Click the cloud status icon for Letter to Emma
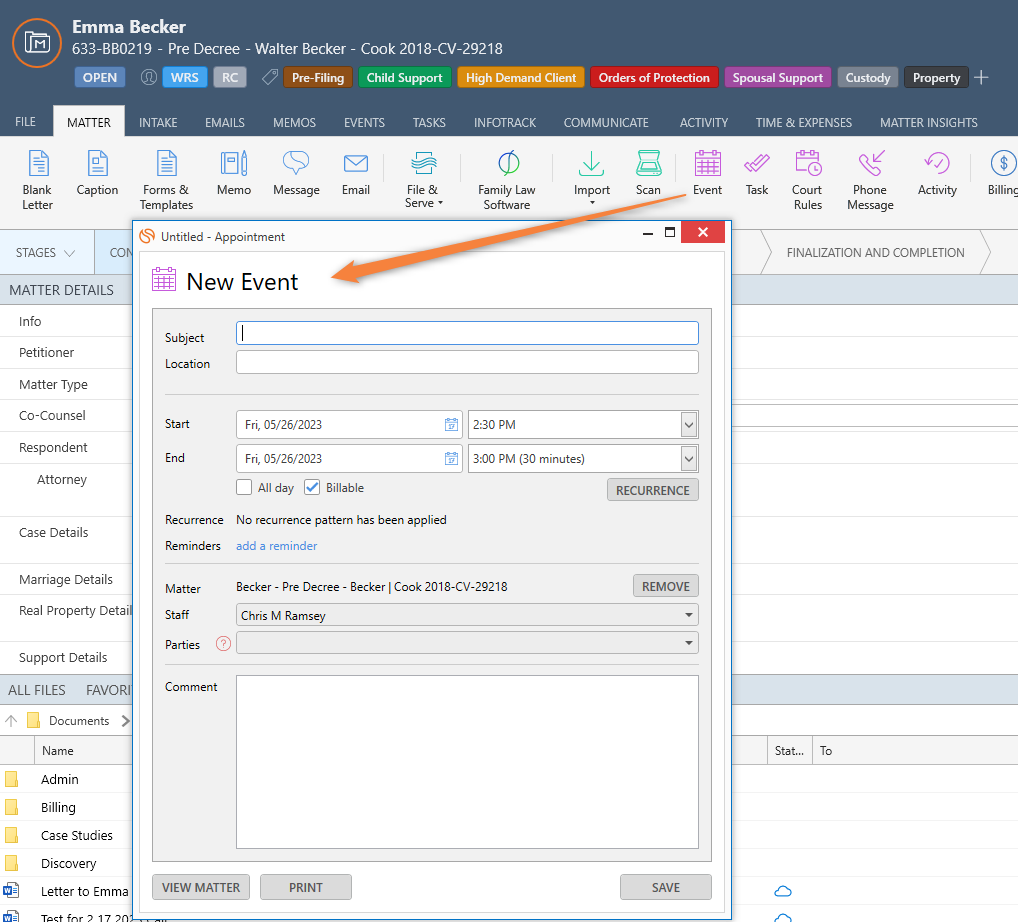This screenshot has height=922, width=1018. 783,891
